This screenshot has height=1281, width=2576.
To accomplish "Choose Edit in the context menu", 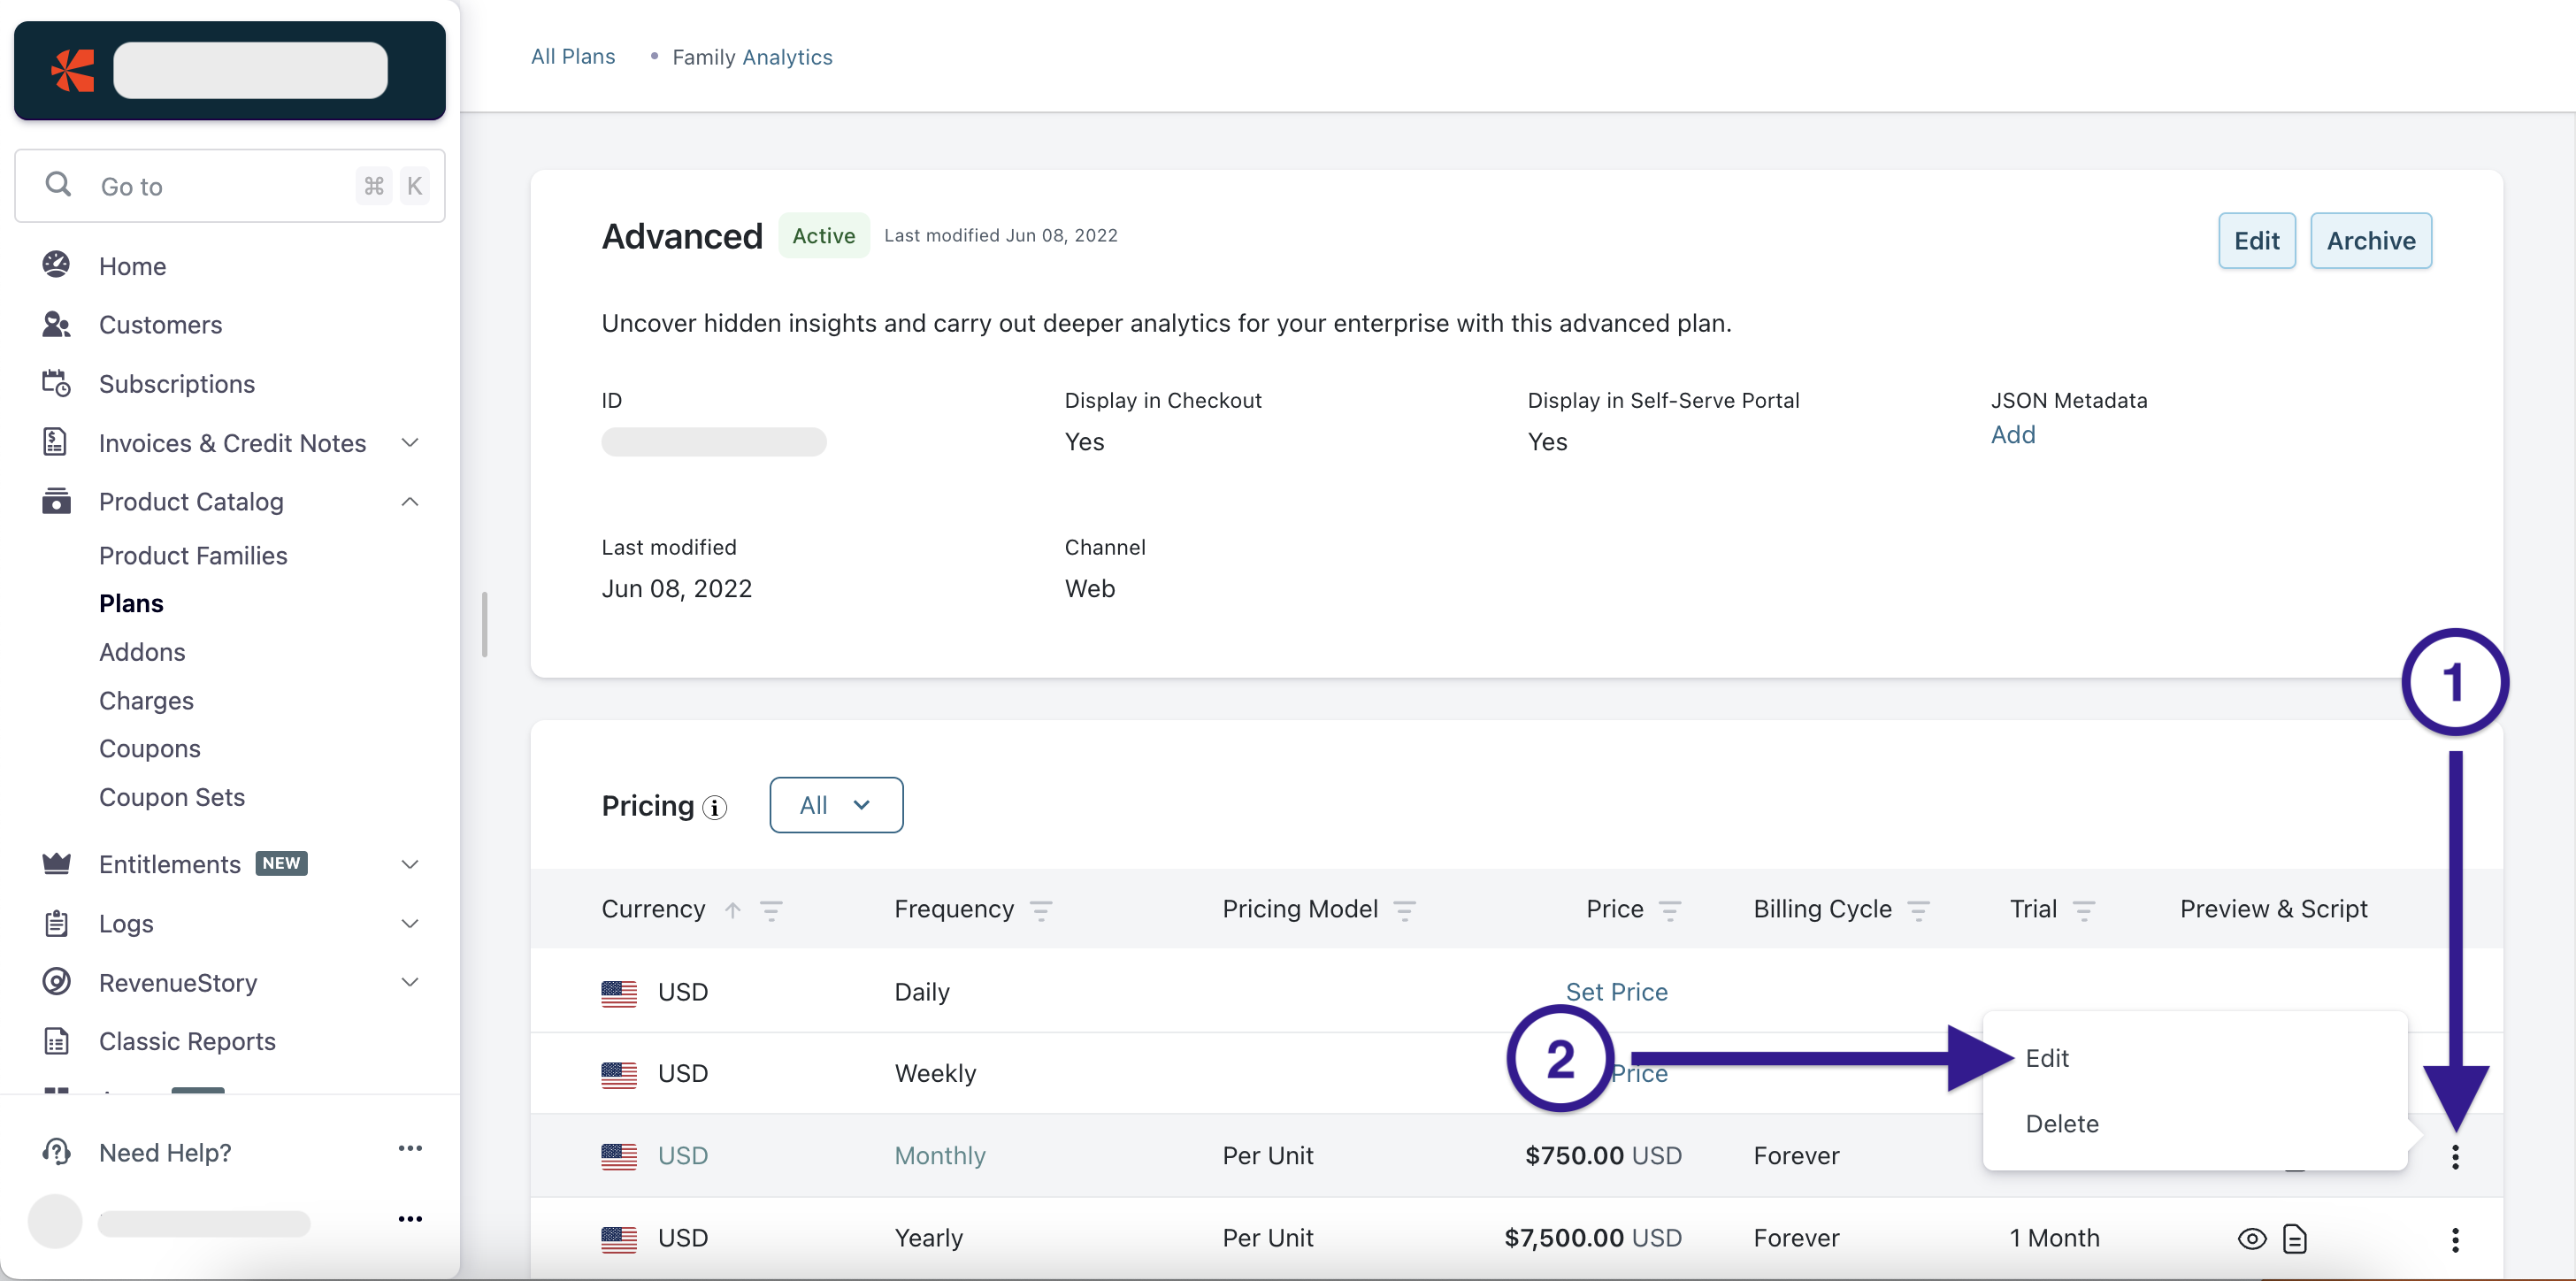I will (2047, 1058).
